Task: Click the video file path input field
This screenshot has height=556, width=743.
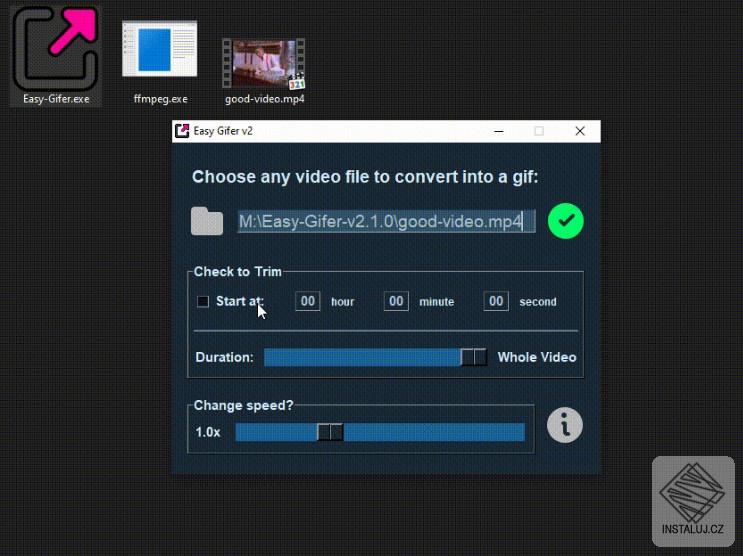Action: [386, 221]
